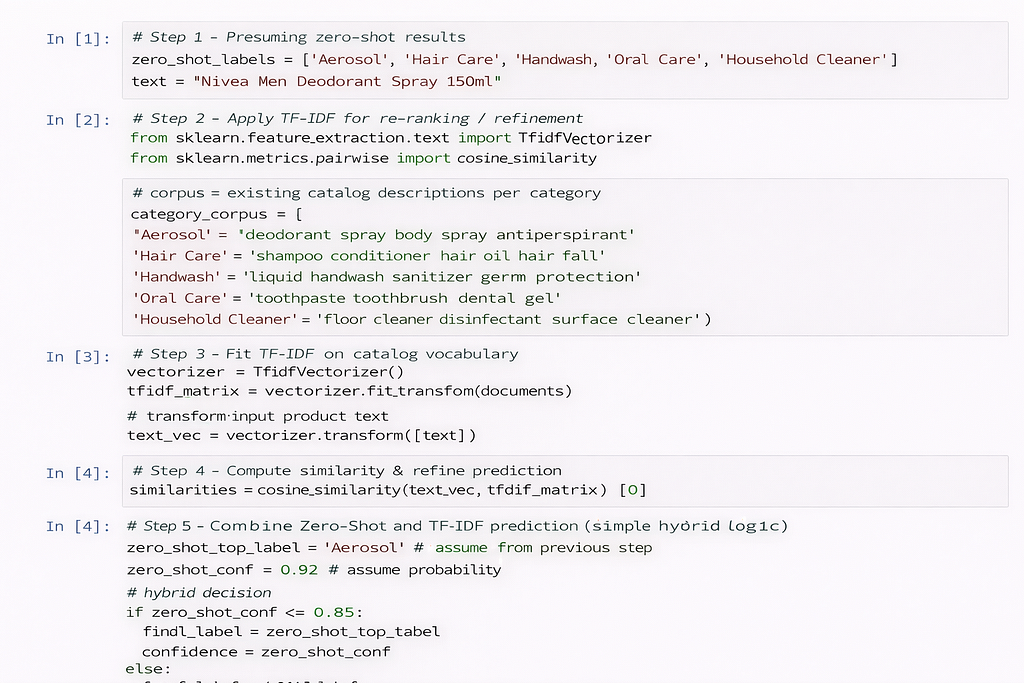Click the second In [4] prompt near Step 5
Screen dimensions: 1024x683
78,526
